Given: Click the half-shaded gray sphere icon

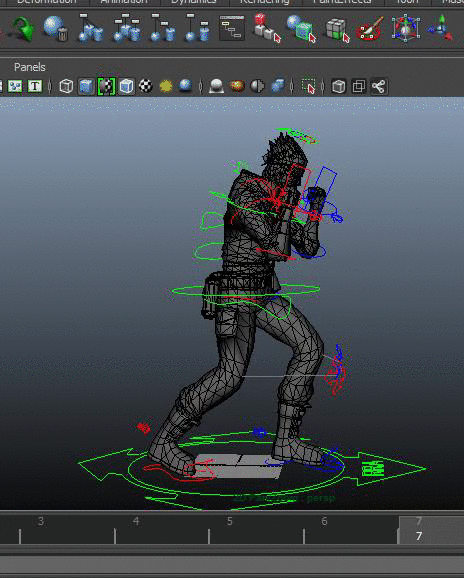Looking at the screenshot, I should (x=257, y=86).
